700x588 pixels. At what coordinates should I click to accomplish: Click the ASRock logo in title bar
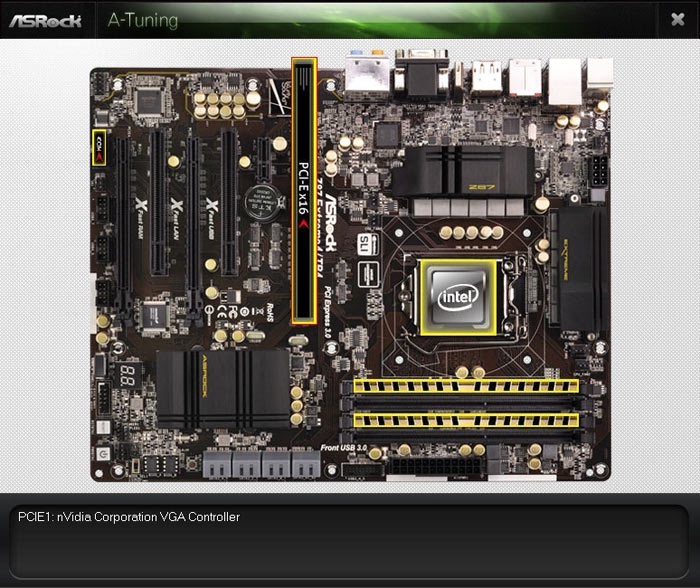pos(46,21)
